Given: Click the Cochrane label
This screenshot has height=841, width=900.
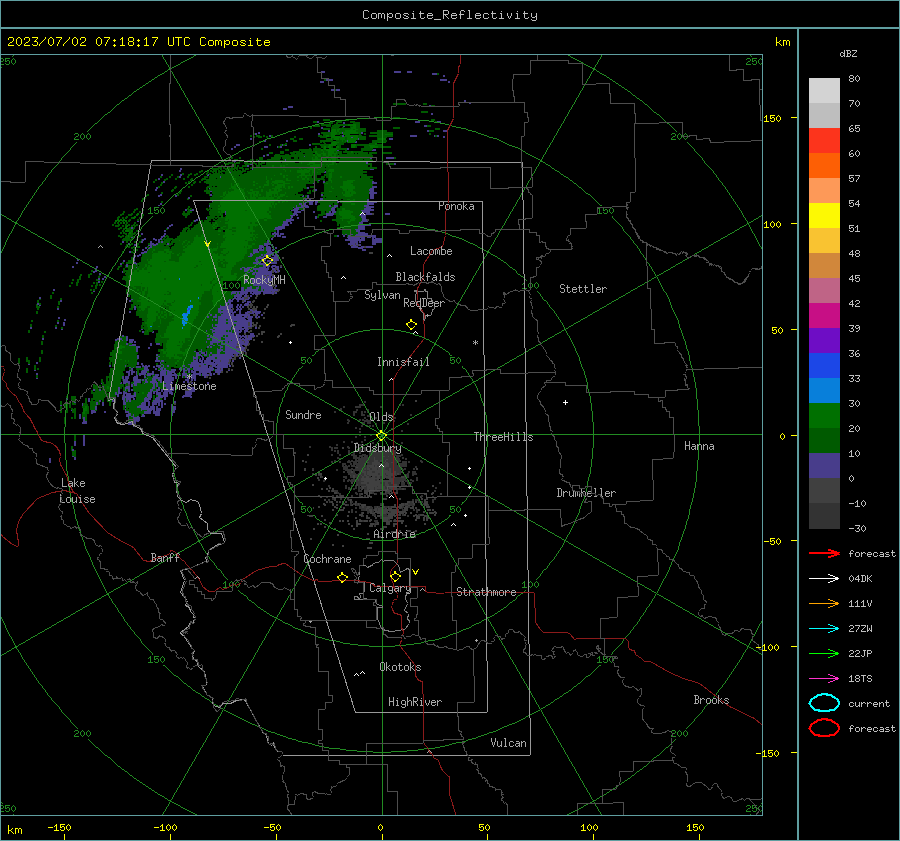Looking at the screenshot, I should [x=327, y=559].
